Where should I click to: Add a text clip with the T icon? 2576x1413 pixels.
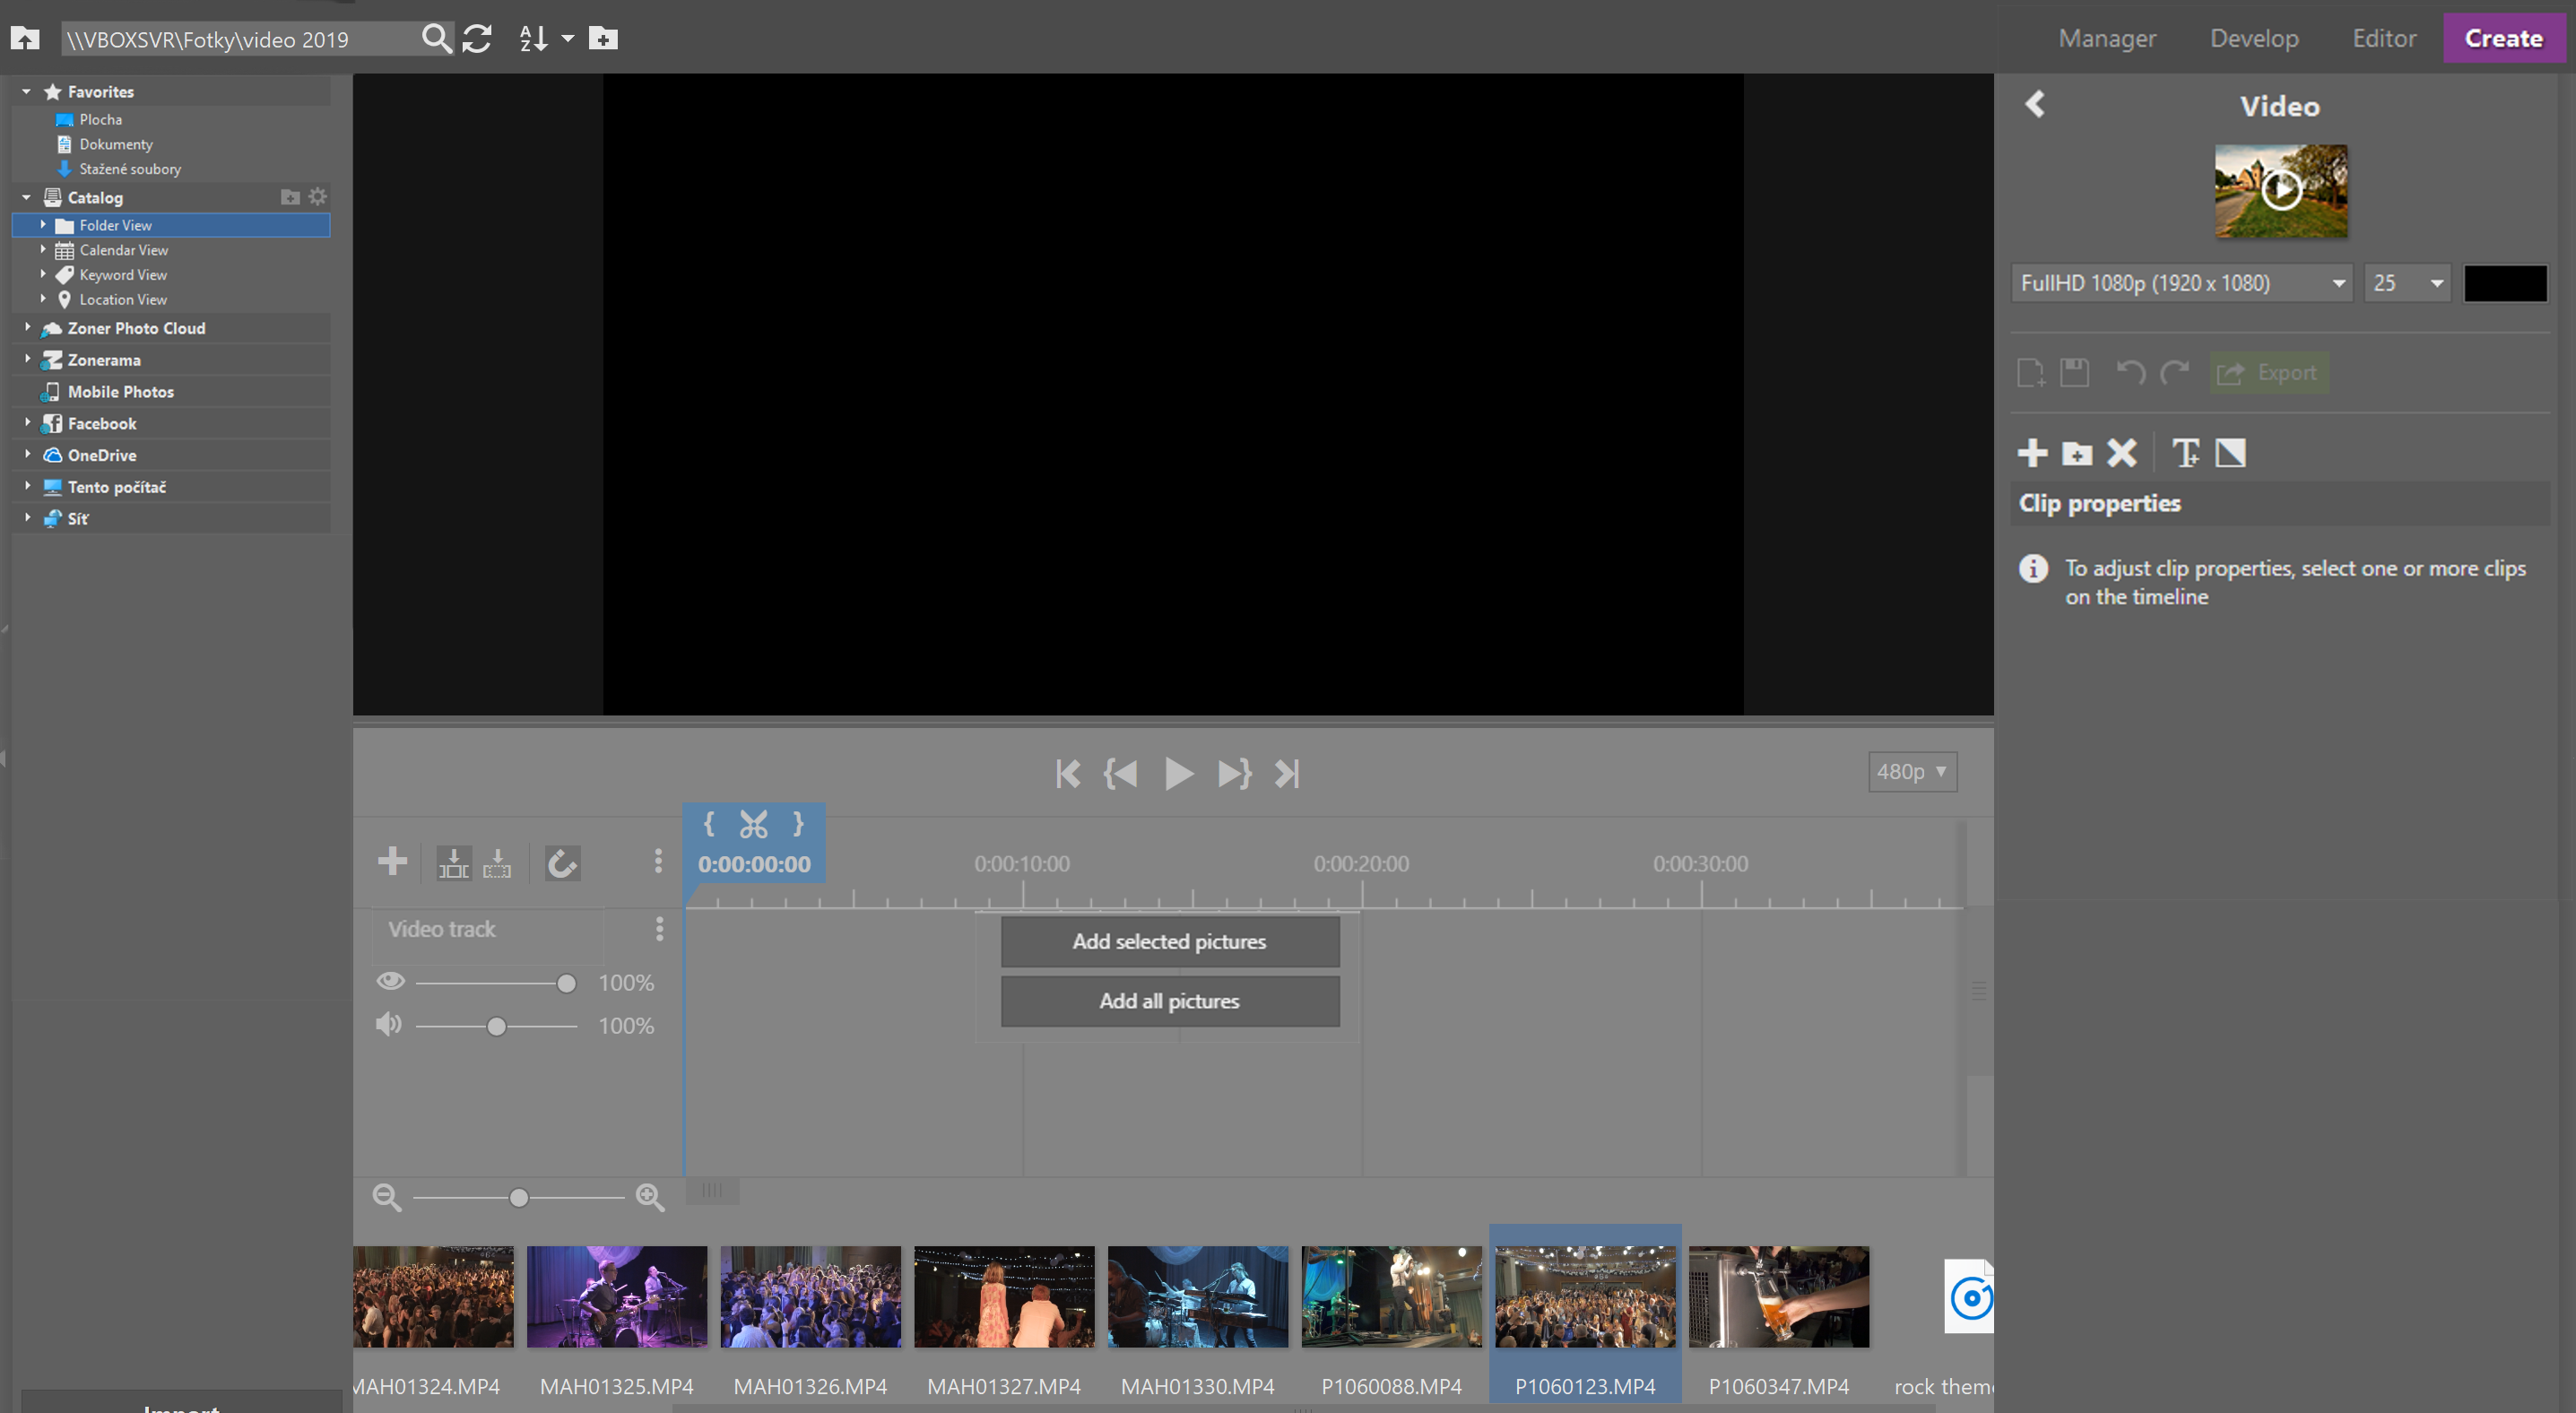click(2186, 453)
